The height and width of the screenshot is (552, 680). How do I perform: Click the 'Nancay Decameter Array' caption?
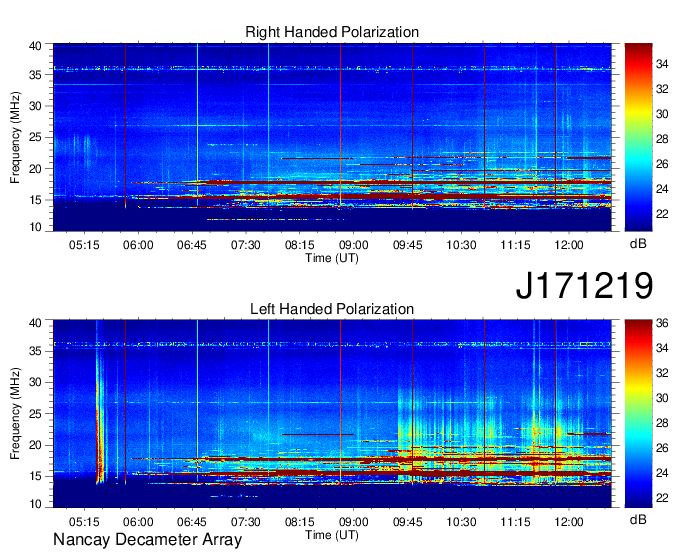pos(147,540)
